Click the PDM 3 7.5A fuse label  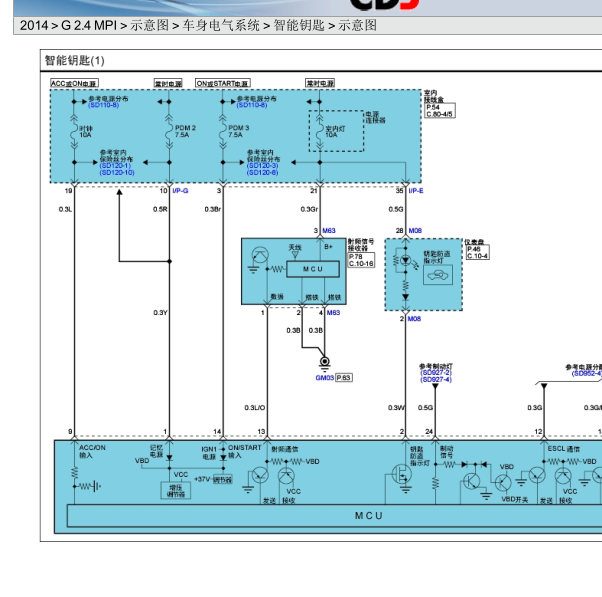(x=239, y=131)
